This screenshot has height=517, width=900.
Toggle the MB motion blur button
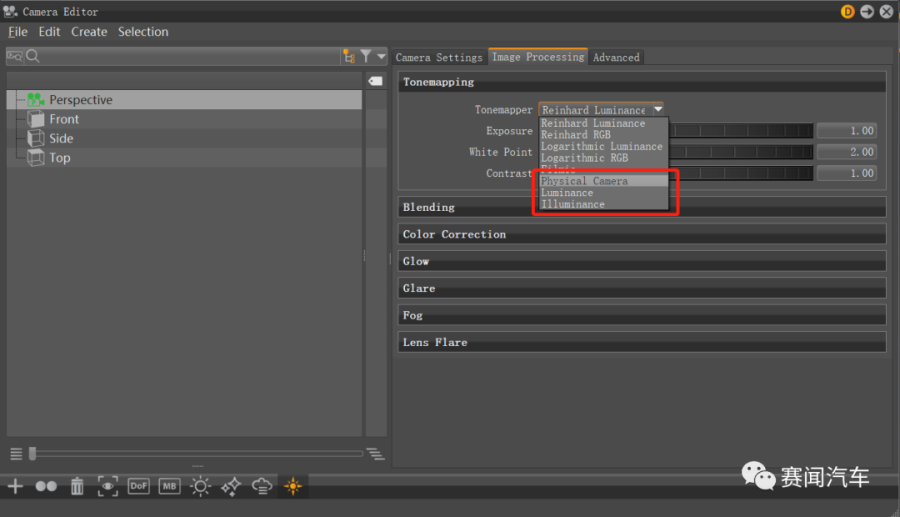click(x=170, y=486)
